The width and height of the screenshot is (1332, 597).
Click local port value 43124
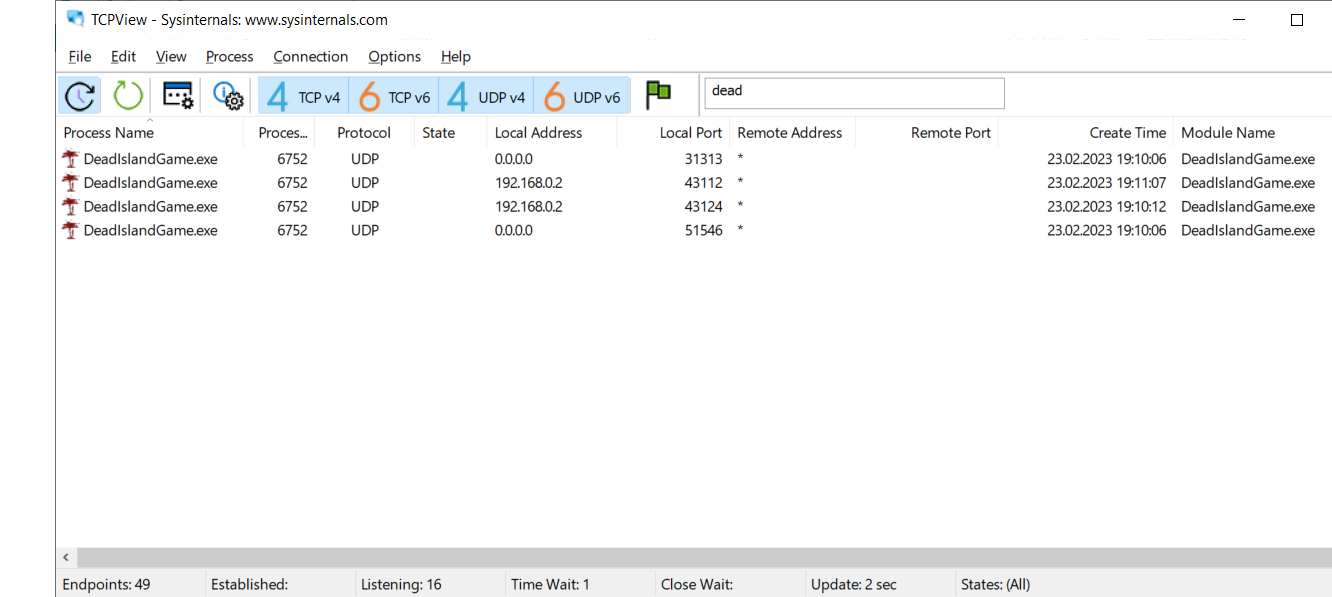[x=703, y=207]
